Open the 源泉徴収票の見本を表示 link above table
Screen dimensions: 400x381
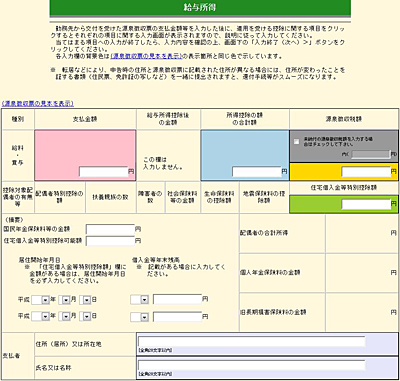pyautogui.click(x=38, y=104)
